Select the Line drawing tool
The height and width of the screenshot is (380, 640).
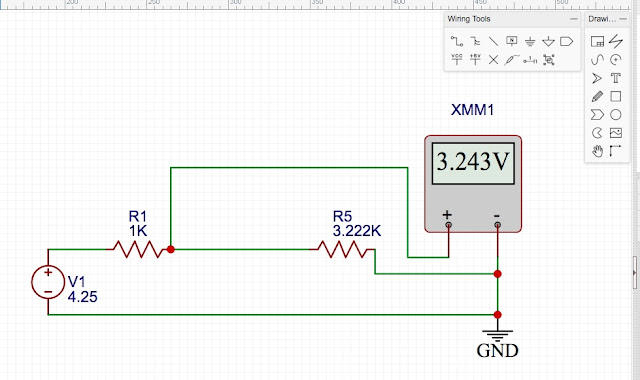coord(616,41)
